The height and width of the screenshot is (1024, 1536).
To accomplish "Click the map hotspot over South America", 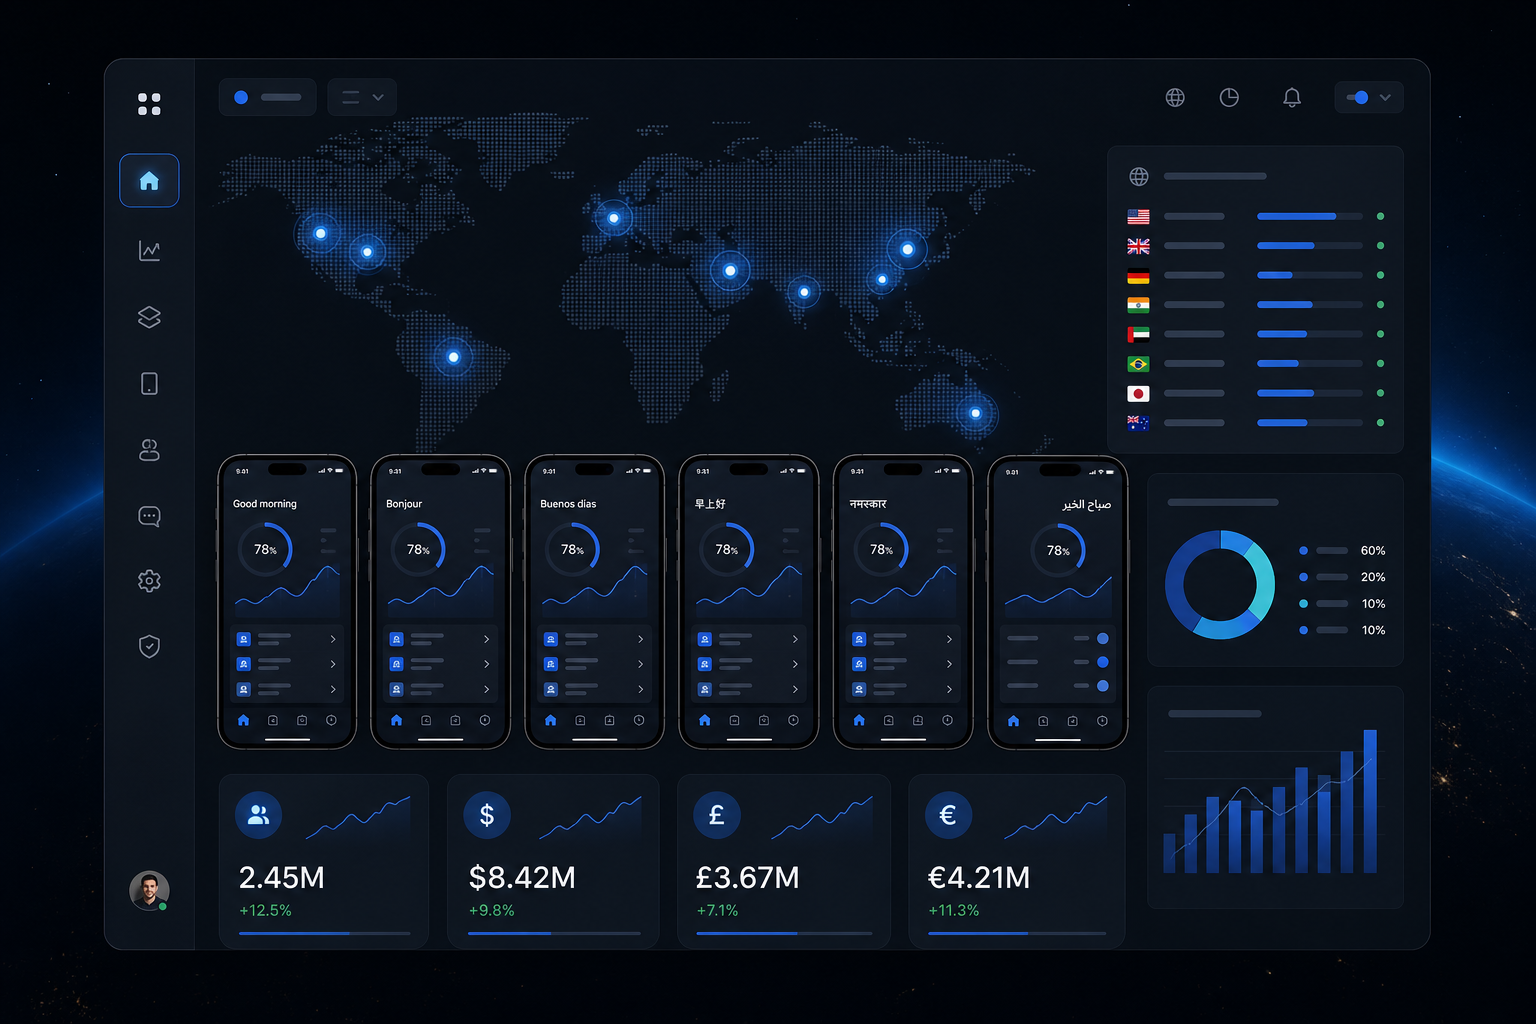I will tap(453, 357).
